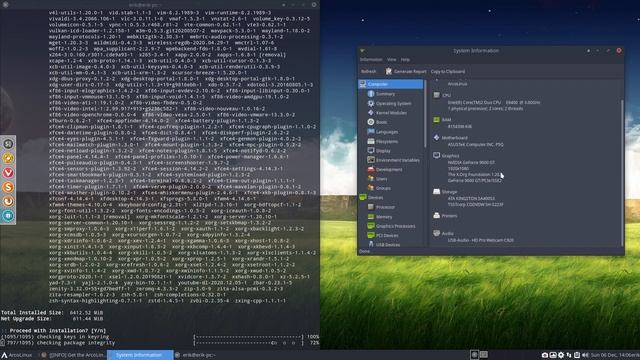This screenshot has height=360, width=640.
Task: Launch the orange S dock icon
Action: [x=8, y=187]
